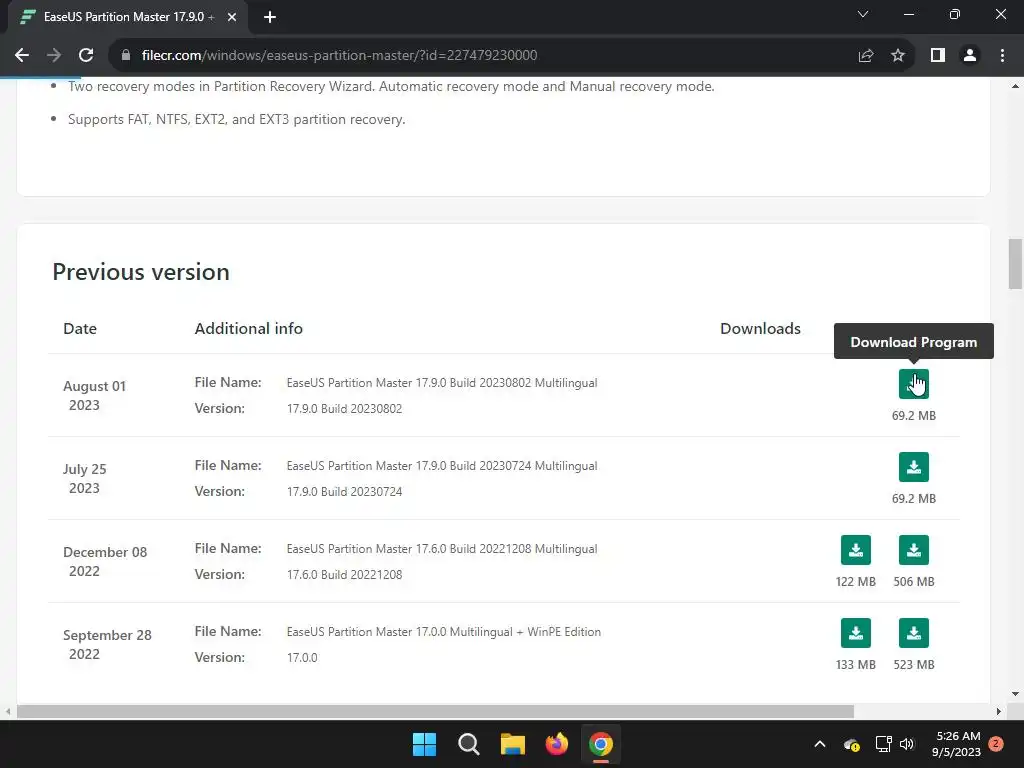Viewport: 1024px width, 768px height.
Task: Click version text '17.9.0 Build 20230724'
Action: [x=344, y=492]
